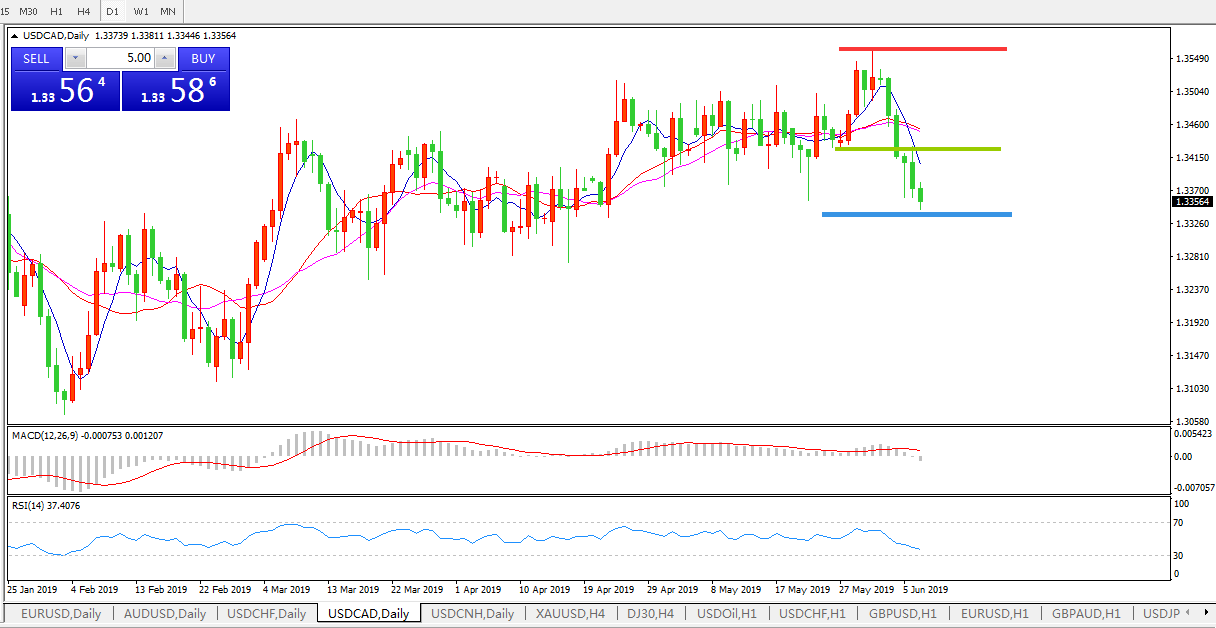Go to the DJ30,H4 tab
Screen dimensions: 1216x628
click(x=651, y=614)
